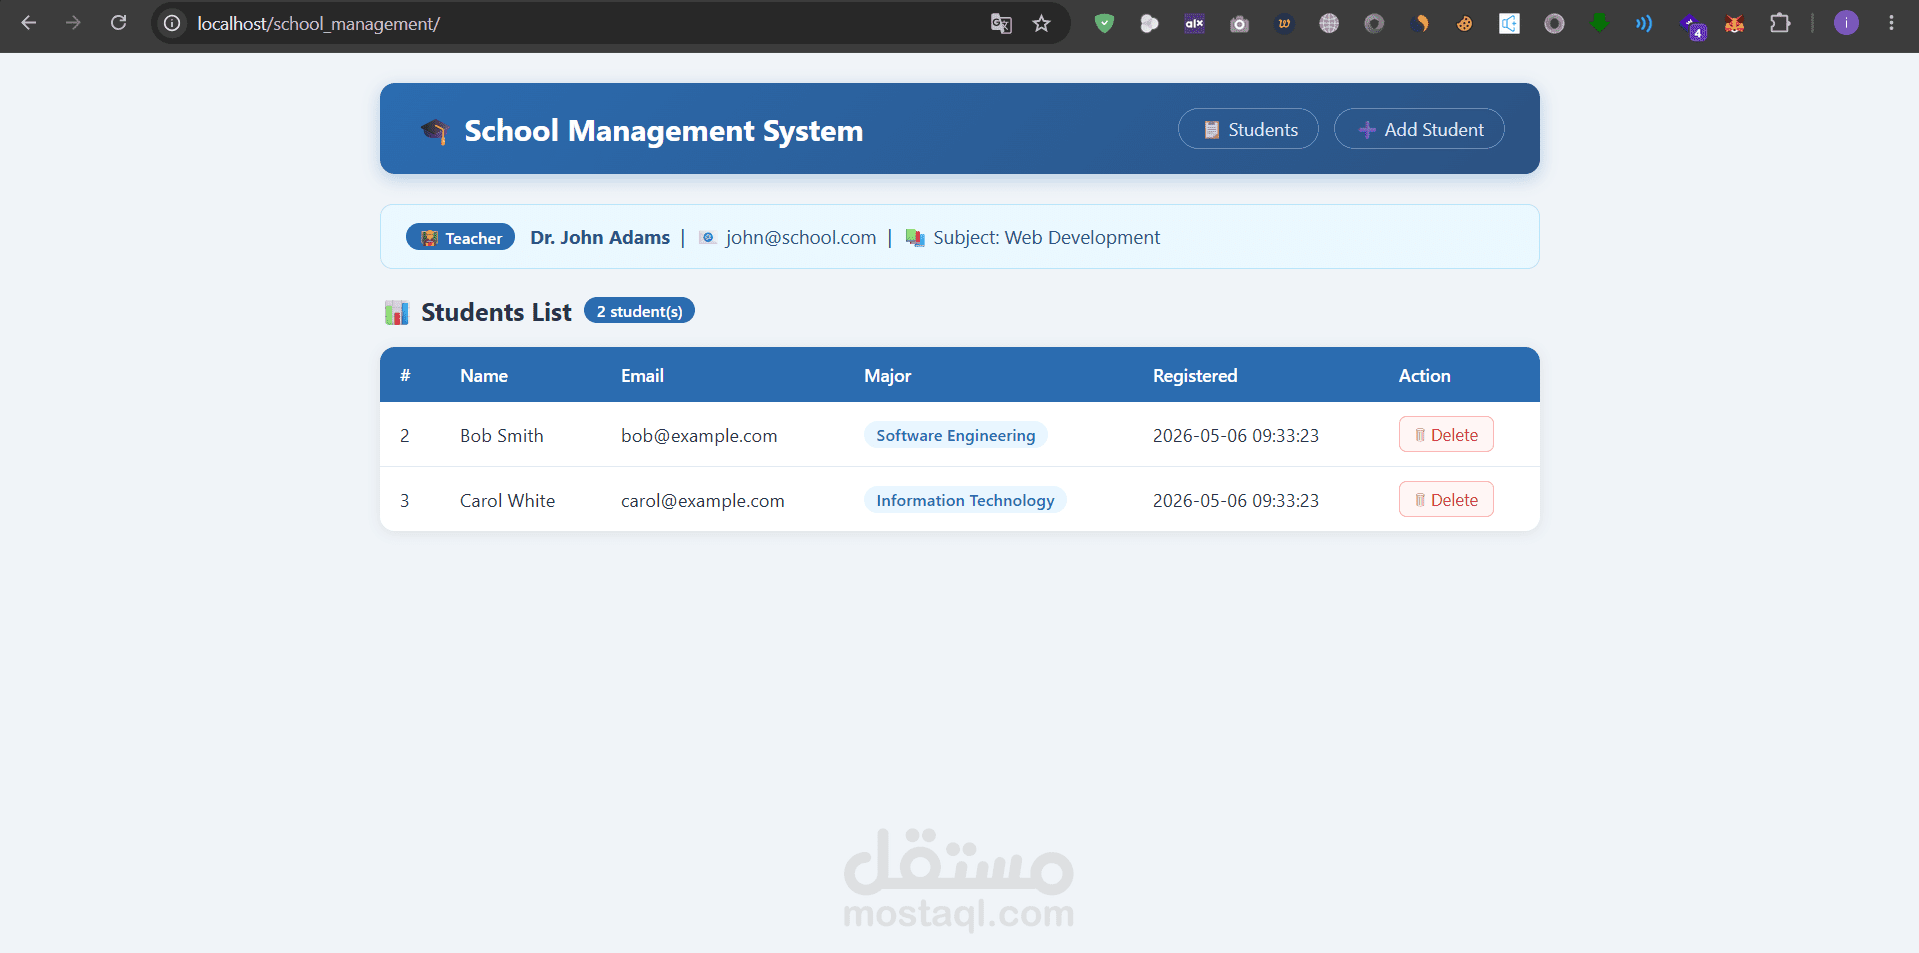Open the Students page
Screen dimensions: 1919x953
click(x=1248, y=129)
